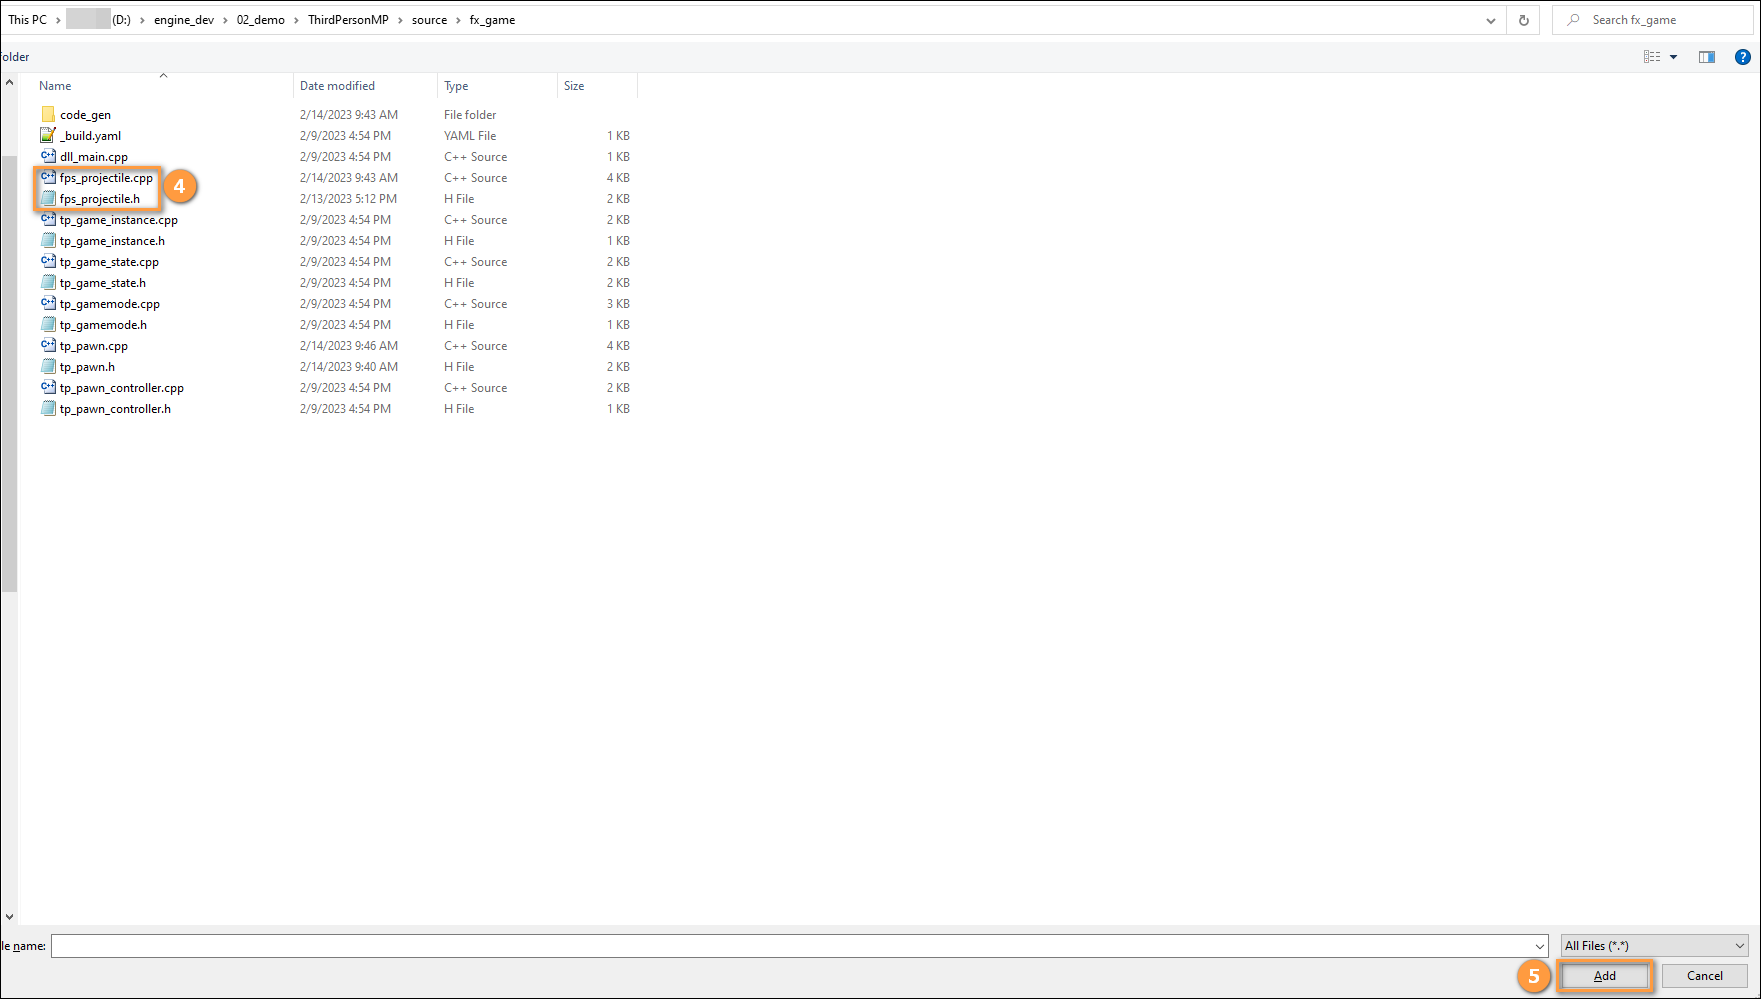Click the tp_pawn.h file icon
This screenshot has width=1761, height=999.
coord(48,366)
